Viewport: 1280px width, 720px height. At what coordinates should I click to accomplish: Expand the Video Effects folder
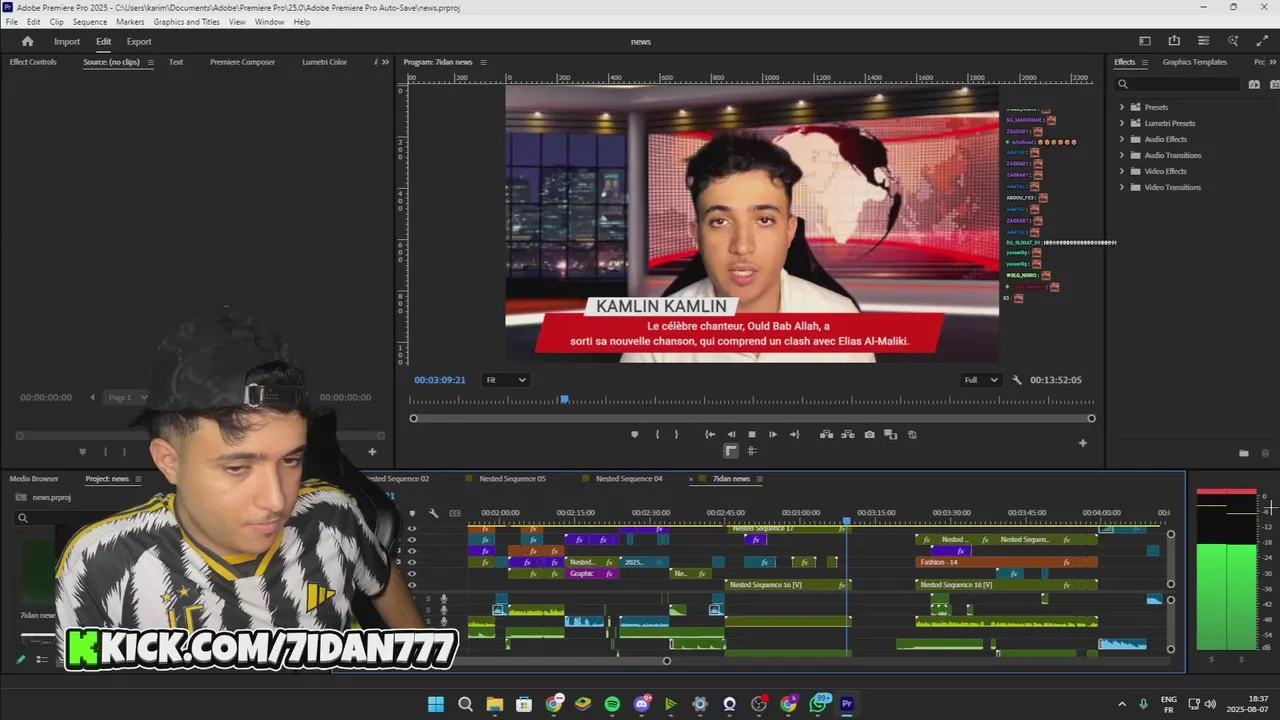(x=1122, y=171)
